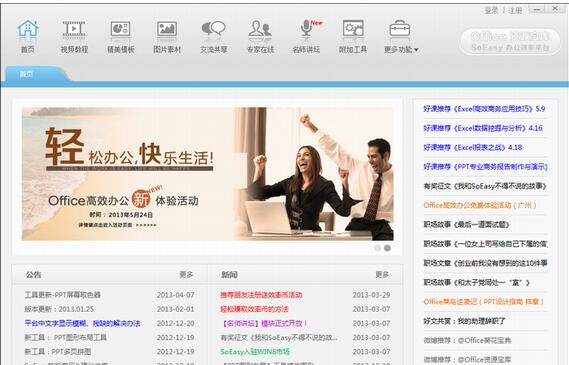Click 更多 beside the 公告 heading
Screen dimensions: 569x365
(x=186, y=275)
